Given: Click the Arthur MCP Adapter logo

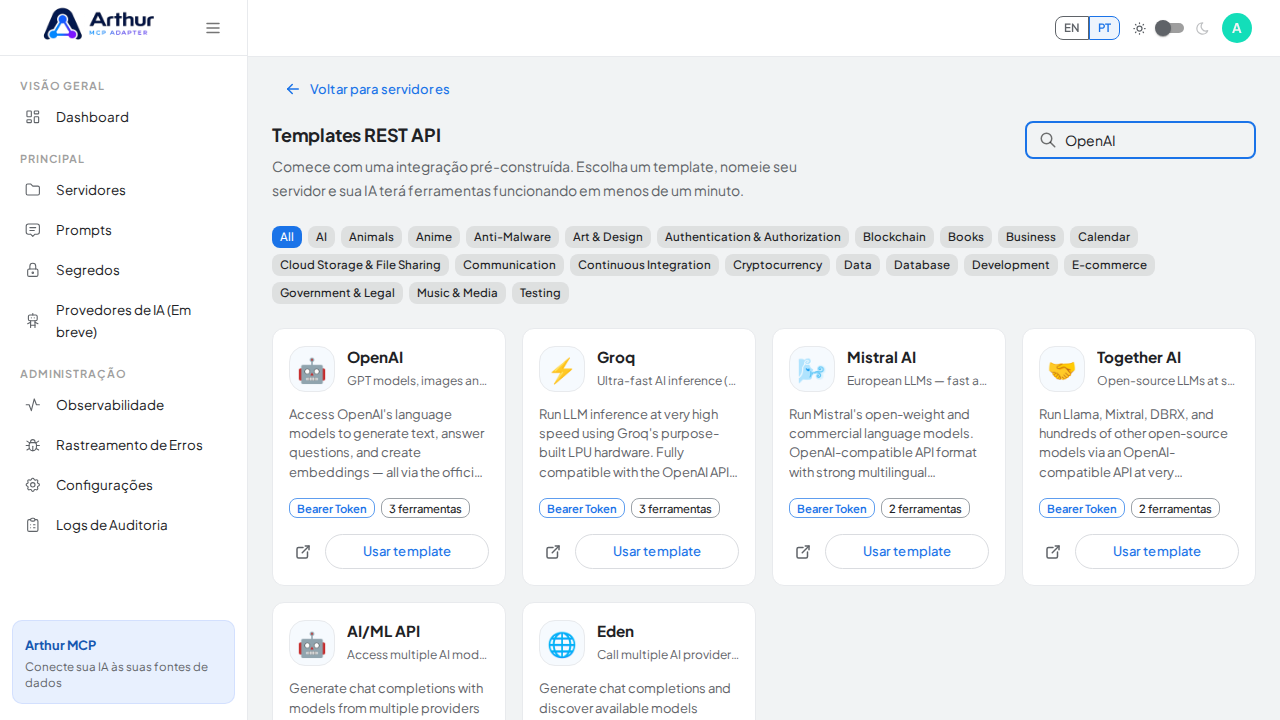Looking at the screenshot, I should [x=99, y=24].
